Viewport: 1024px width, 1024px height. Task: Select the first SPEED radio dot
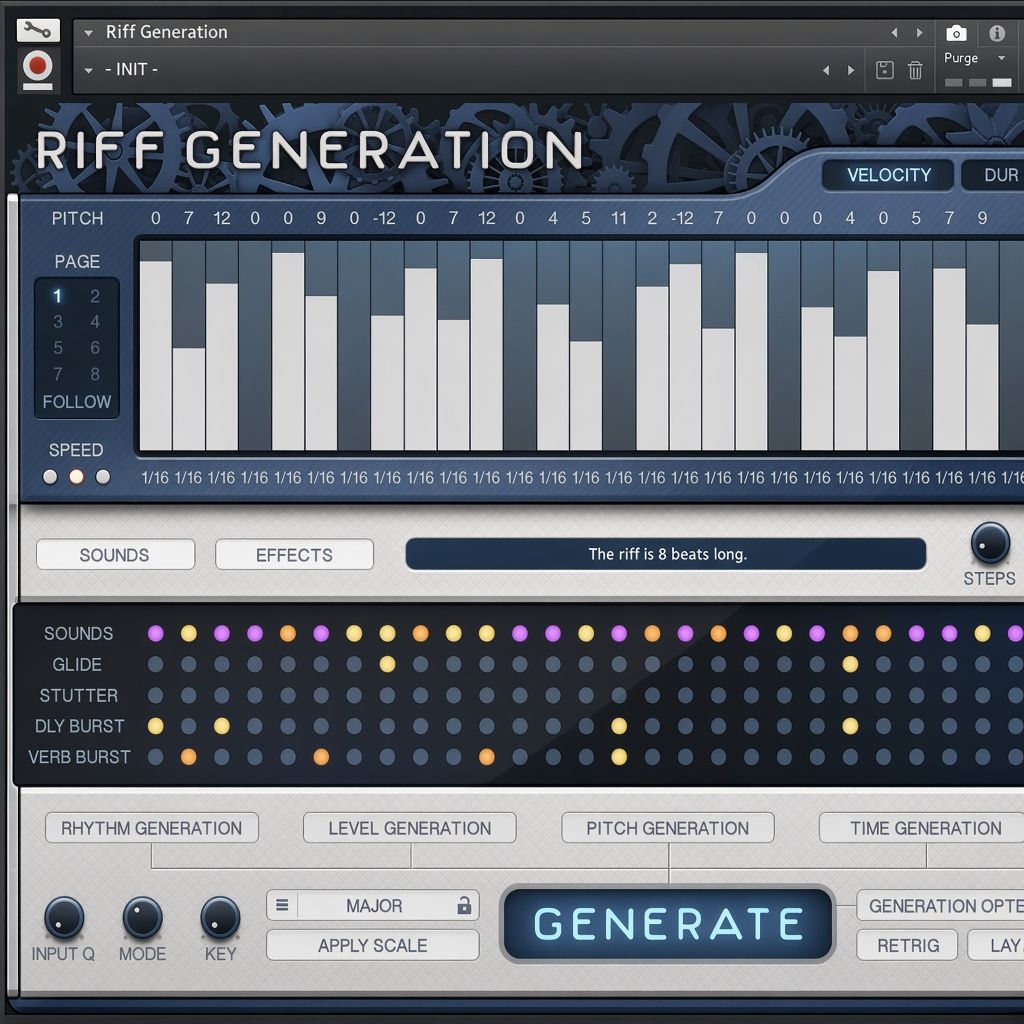(x=50, y=477)
